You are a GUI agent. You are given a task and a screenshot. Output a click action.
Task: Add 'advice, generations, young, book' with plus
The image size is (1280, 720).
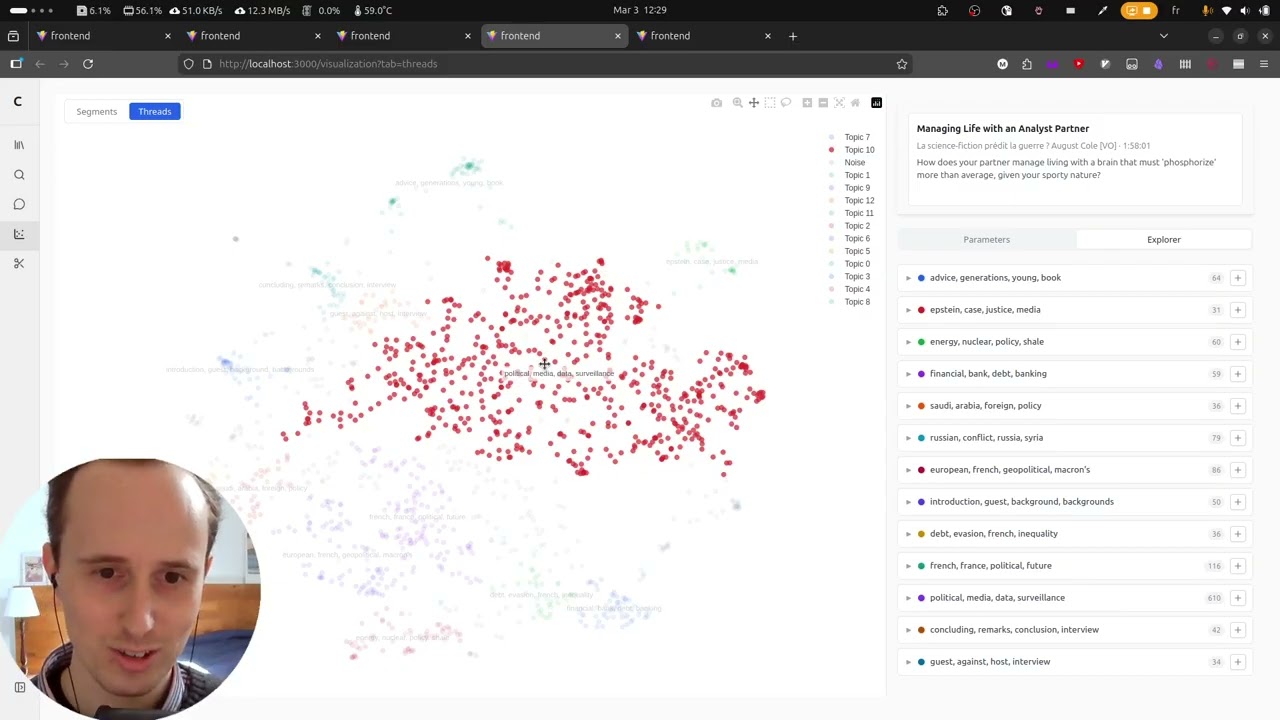(1237, 278)
